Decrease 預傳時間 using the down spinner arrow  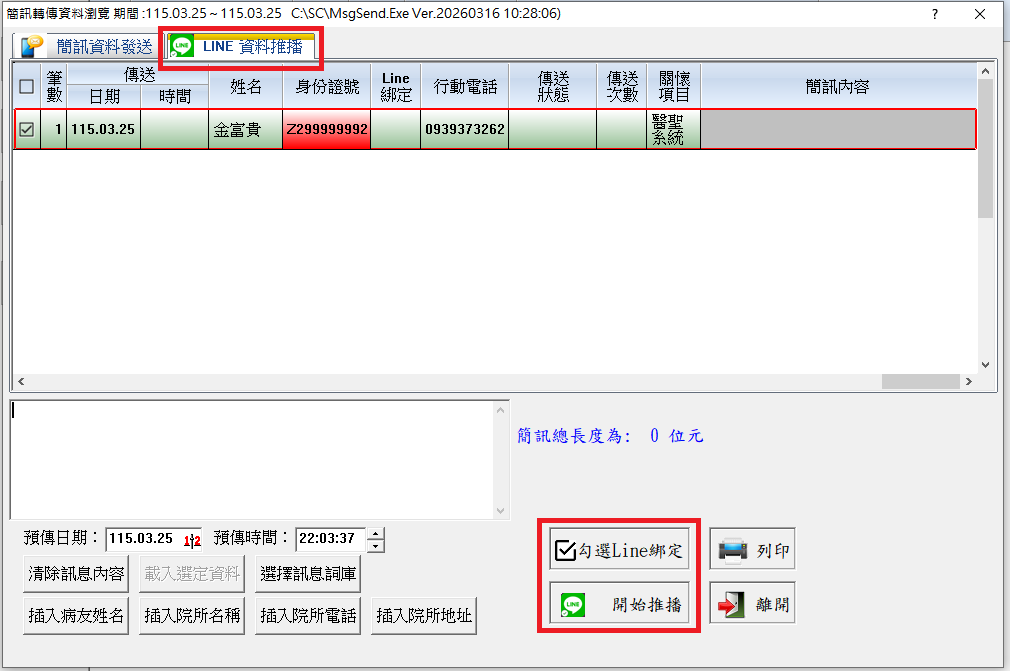[x=375, y=546]
